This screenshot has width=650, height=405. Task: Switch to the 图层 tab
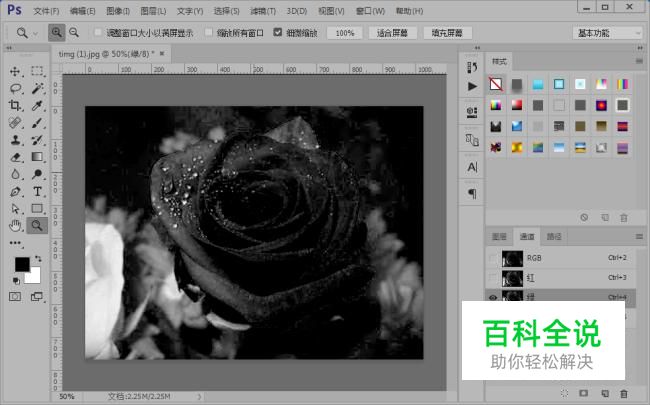point(499,236)
